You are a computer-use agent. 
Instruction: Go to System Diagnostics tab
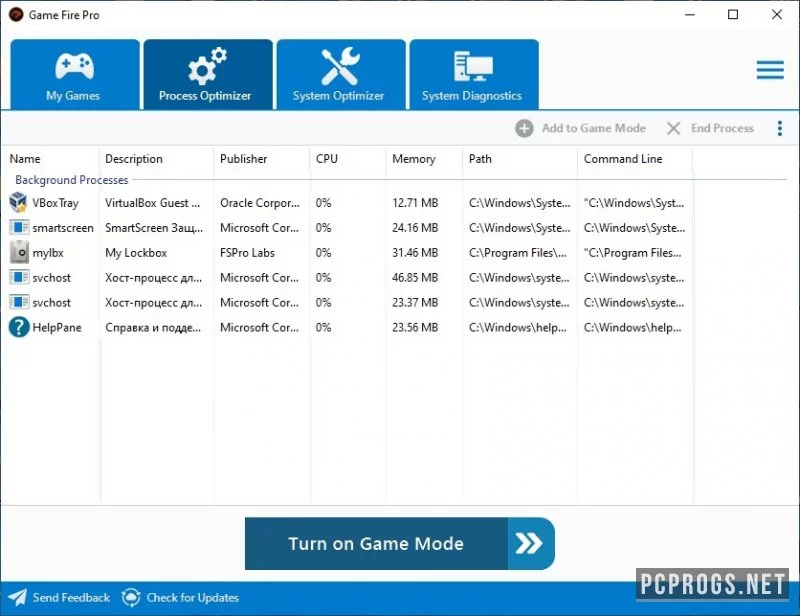(474, 75)
